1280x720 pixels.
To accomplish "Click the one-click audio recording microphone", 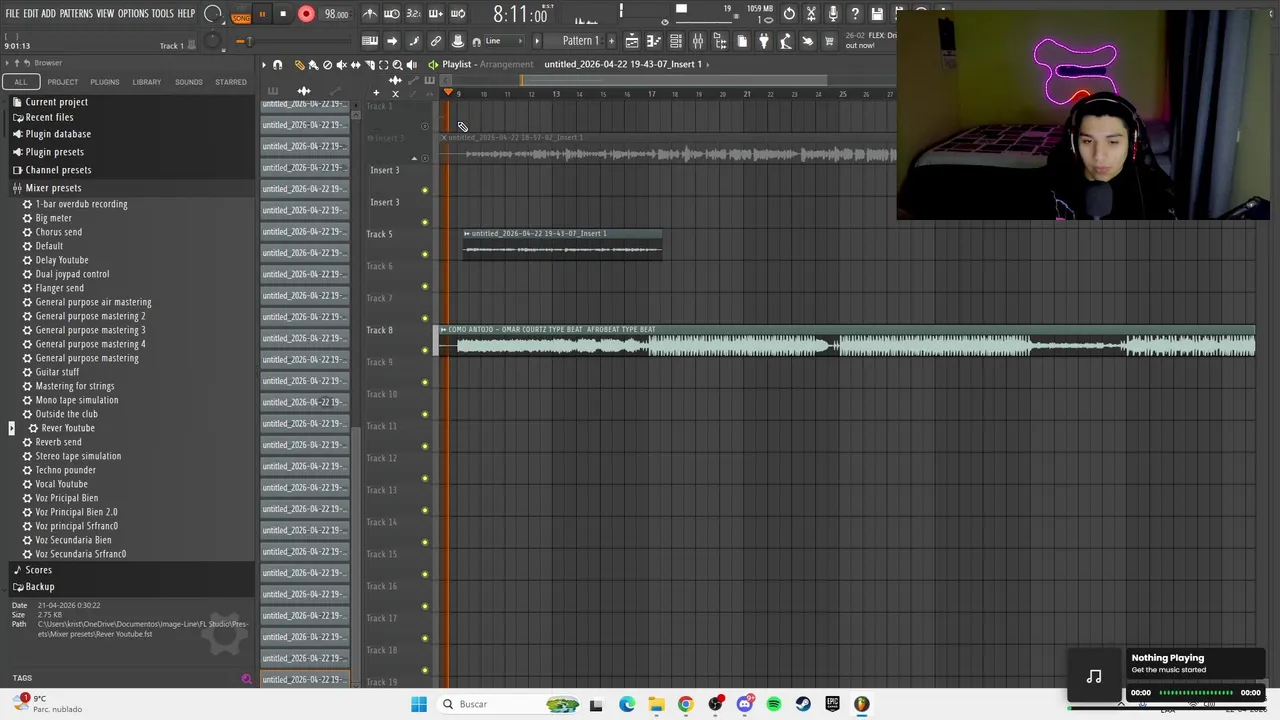I will [833, 13].
